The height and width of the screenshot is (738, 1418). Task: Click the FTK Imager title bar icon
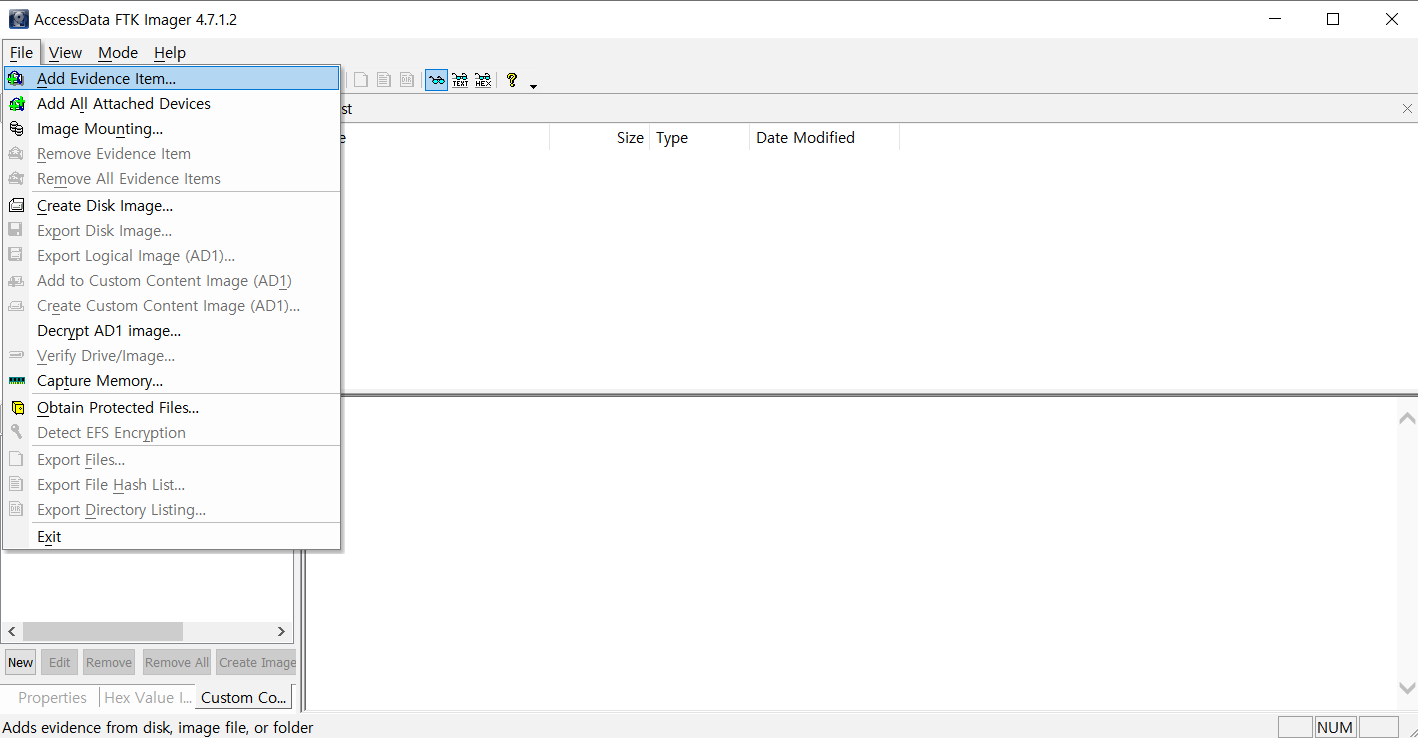[18, 19]
